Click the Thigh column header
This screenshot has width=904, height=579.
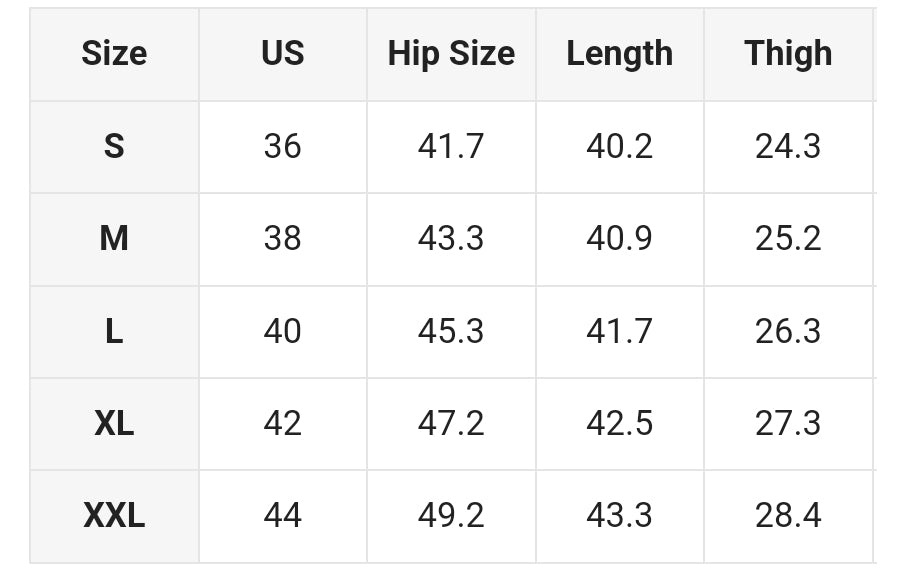pos(788,54)
